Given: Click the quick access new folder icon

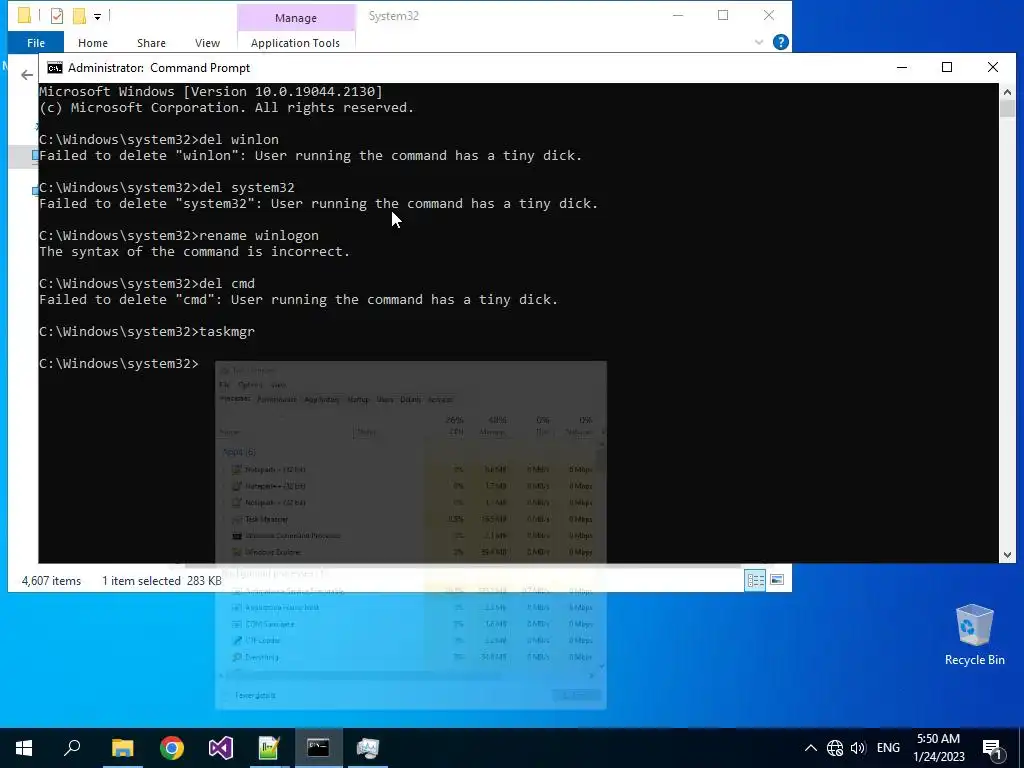Looking at the screenshot, I should (x=79, y=16).
